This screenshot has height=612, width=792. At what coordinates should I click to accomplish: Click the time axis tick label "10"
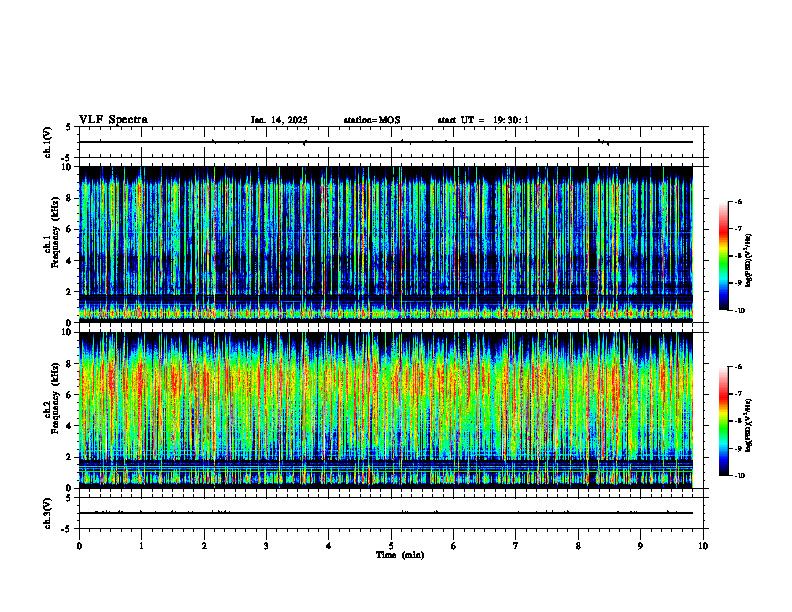tap(703, 546)
